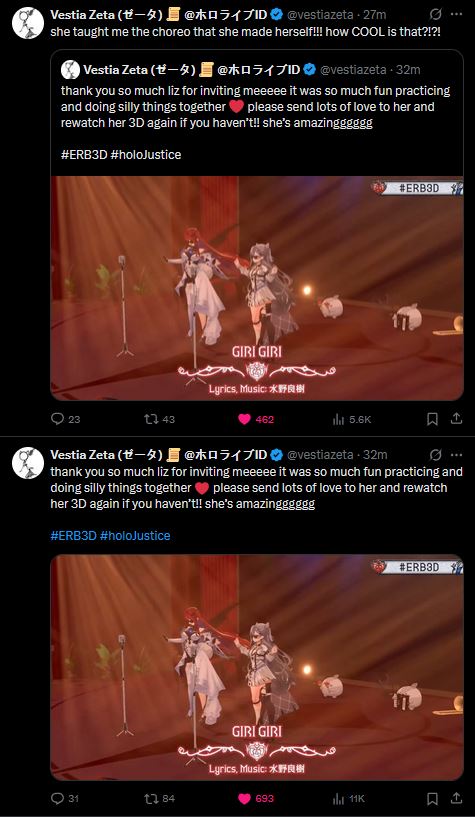Screen dimensions: 475x817
Task: Open the more options menu on the 32m tweet
Action: coord(456,455)
